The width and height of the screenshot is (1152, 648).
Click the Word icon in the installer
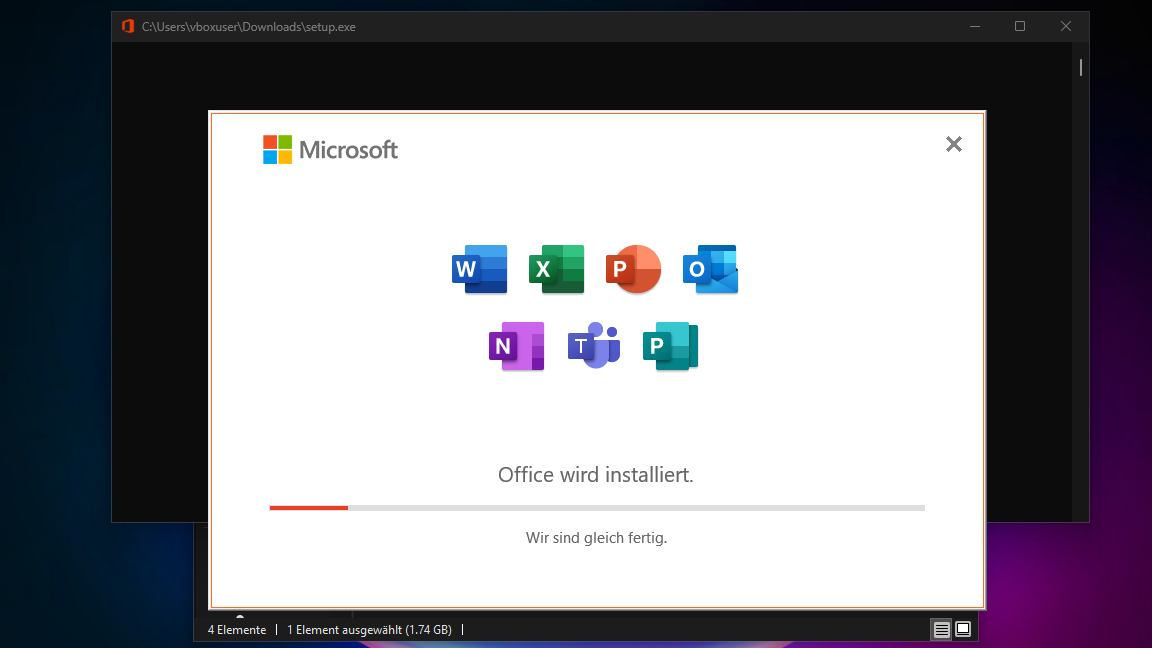(x=480, y=269)
